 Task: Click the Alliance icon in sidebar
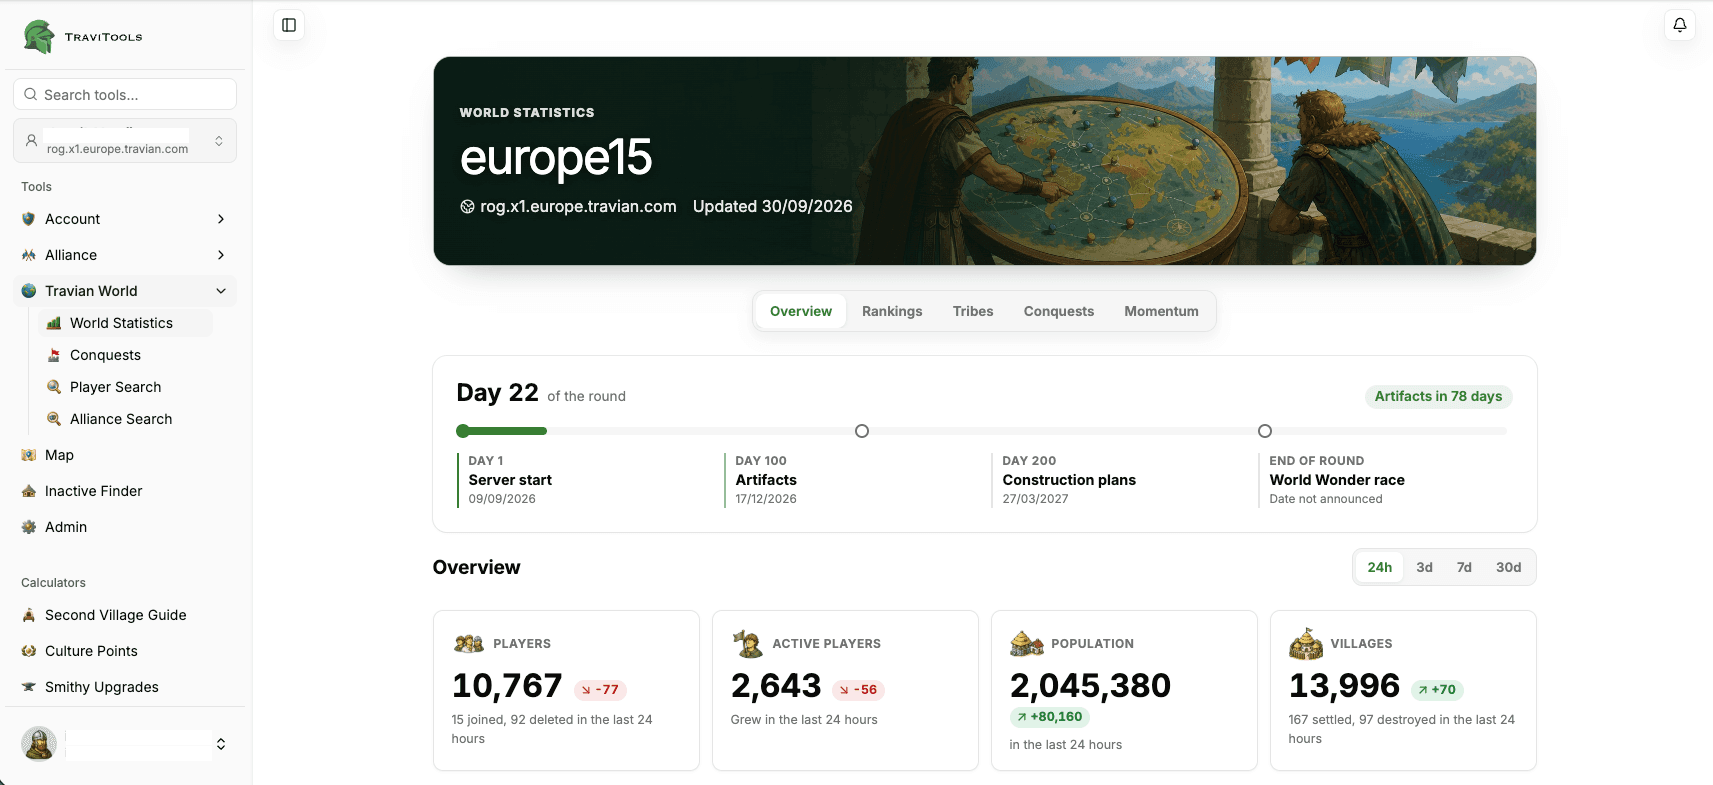29,255
